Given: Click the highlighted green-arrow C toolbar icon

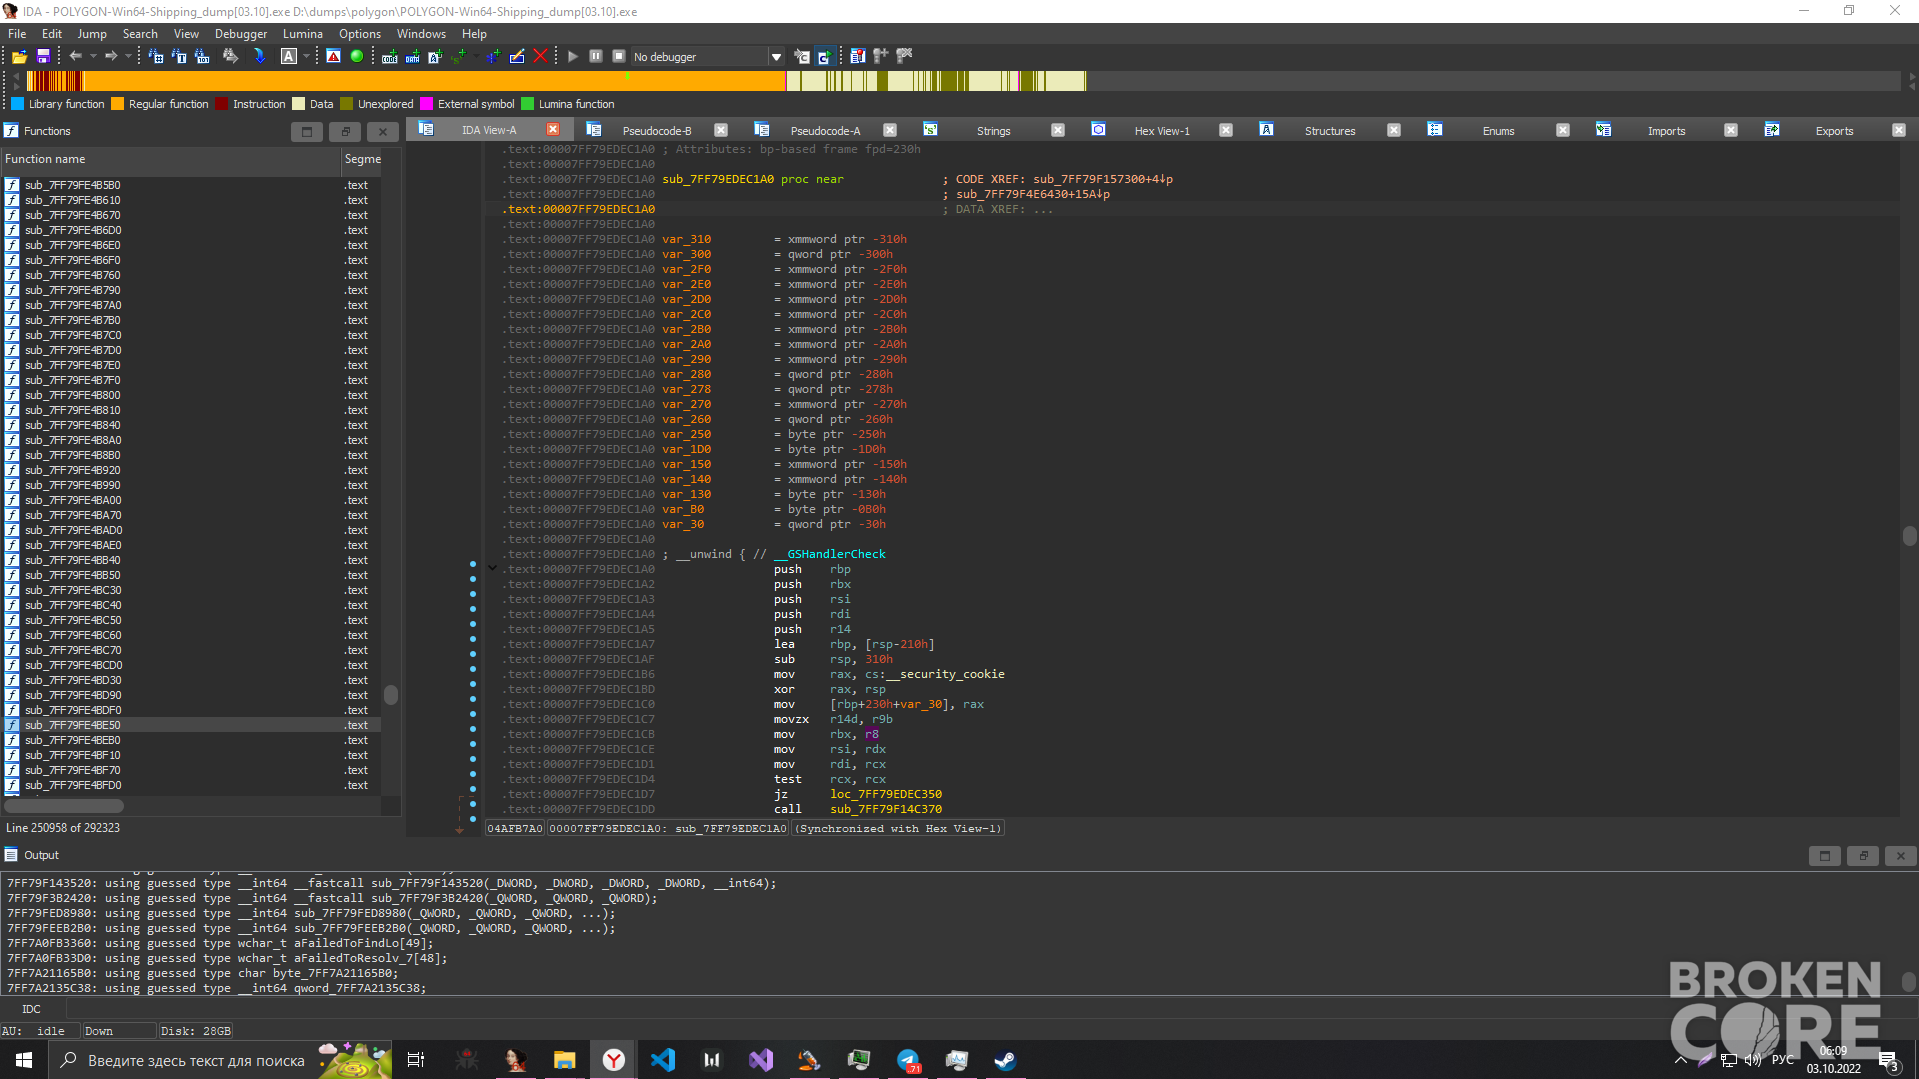Looking at the screenshot, I should tap(824, 57).
